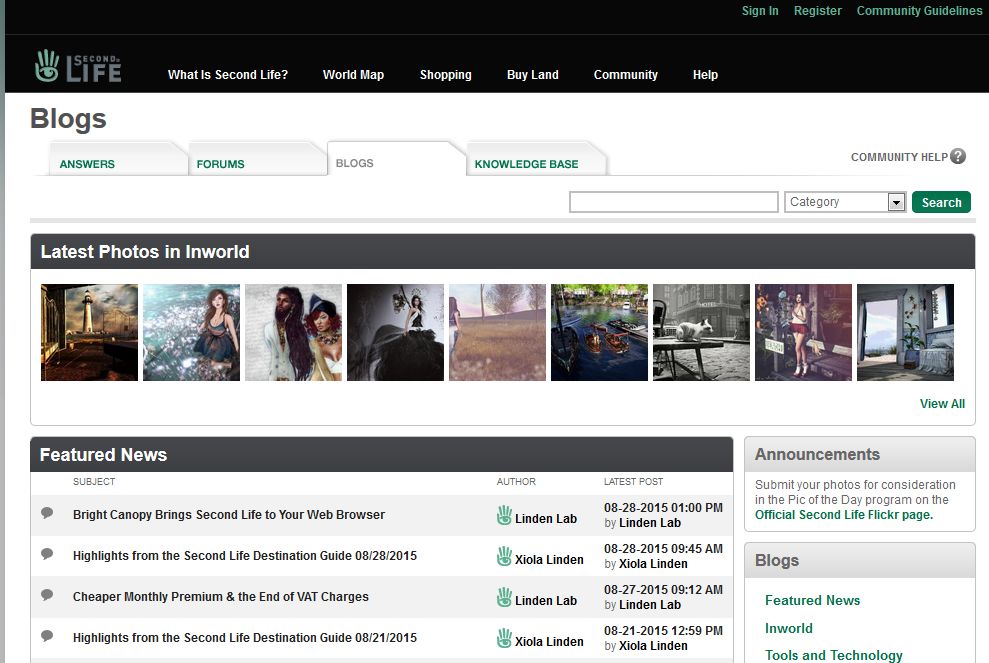This screenshot has width=989, height=663.
Task: Select Inworld in the Blogs sidebar
Action: click(x=789, y=628)
